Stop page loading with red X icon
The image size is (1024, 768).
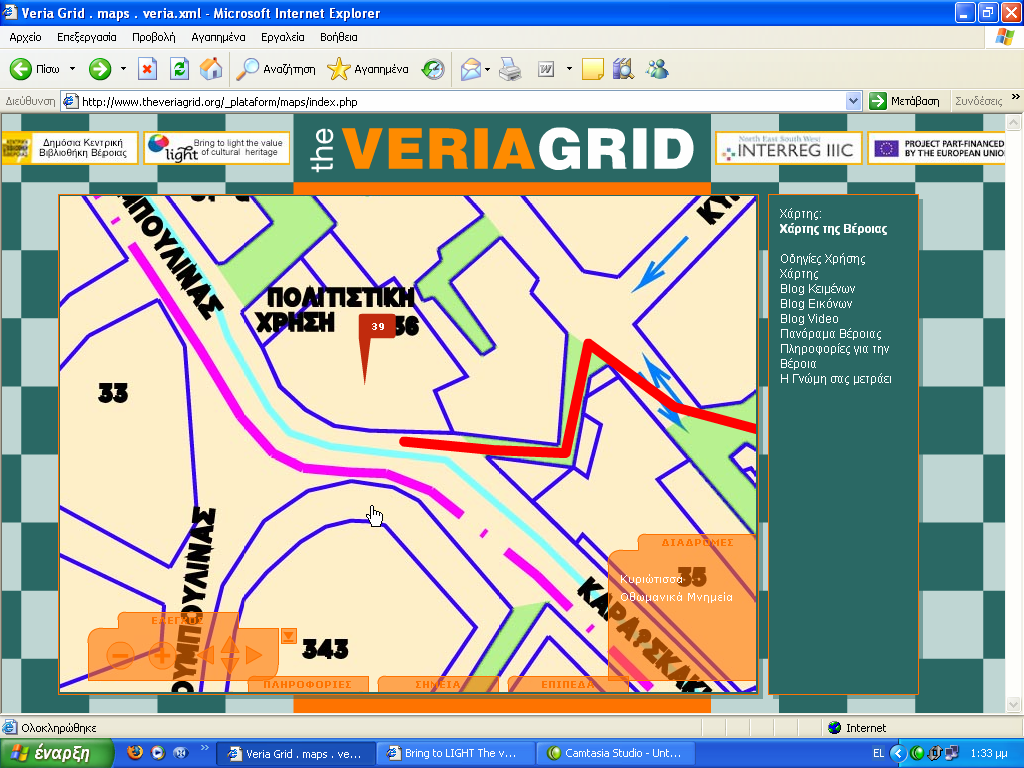point(148,69)
